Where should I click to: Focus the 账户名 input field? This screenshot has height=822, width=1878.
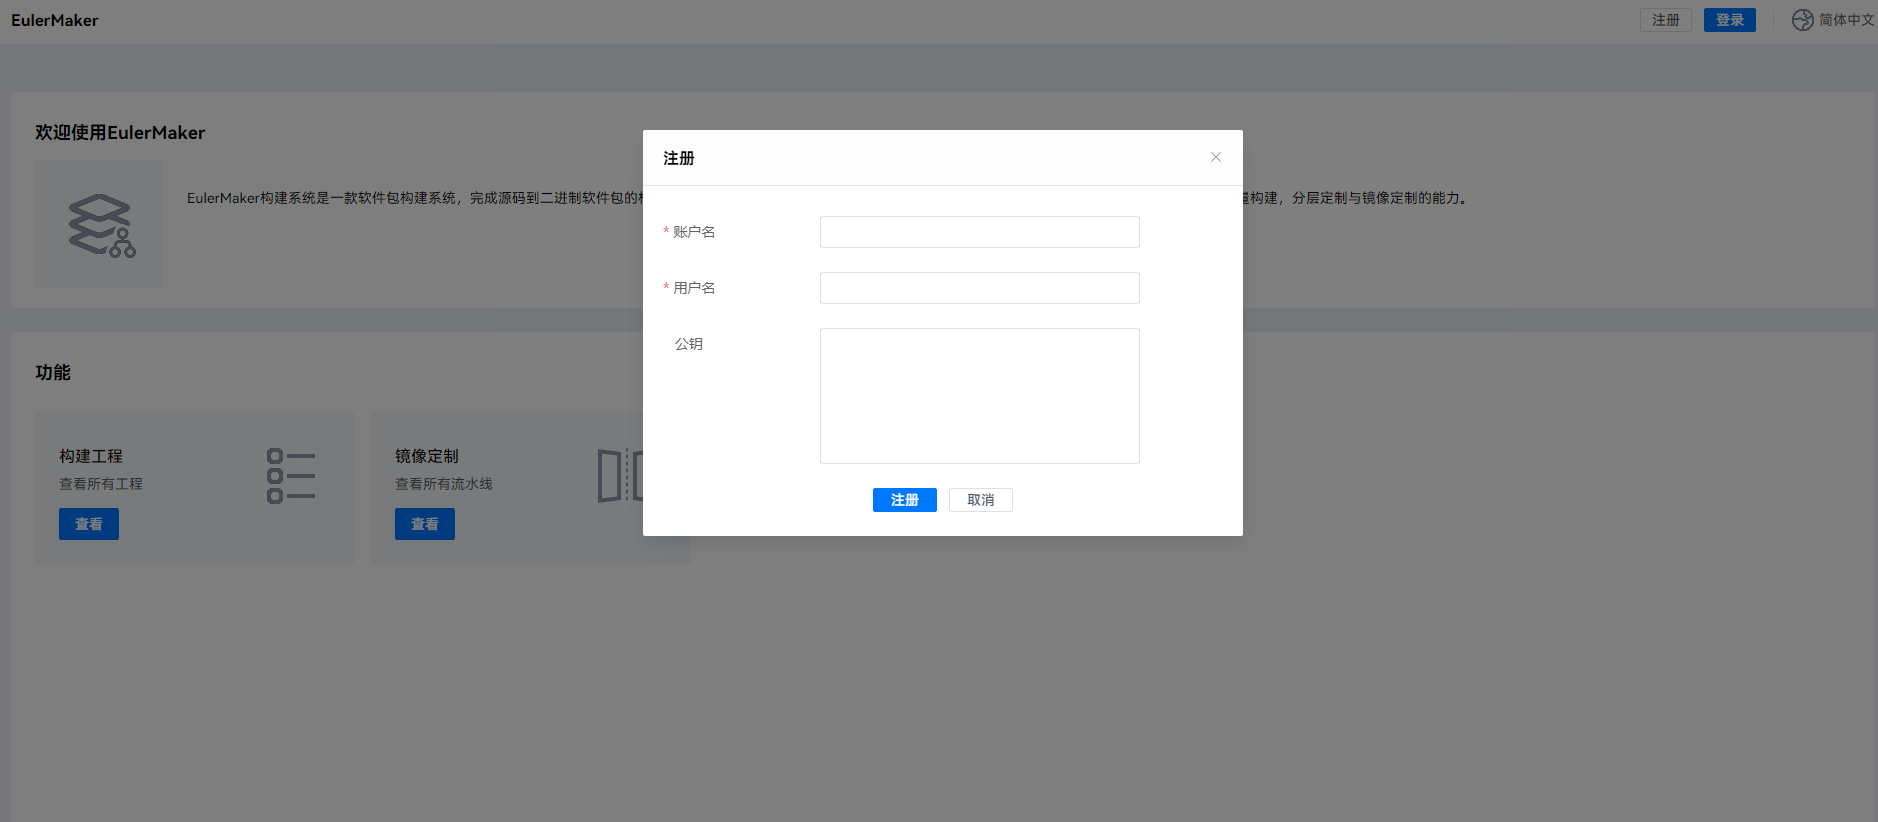click(979, 232)
